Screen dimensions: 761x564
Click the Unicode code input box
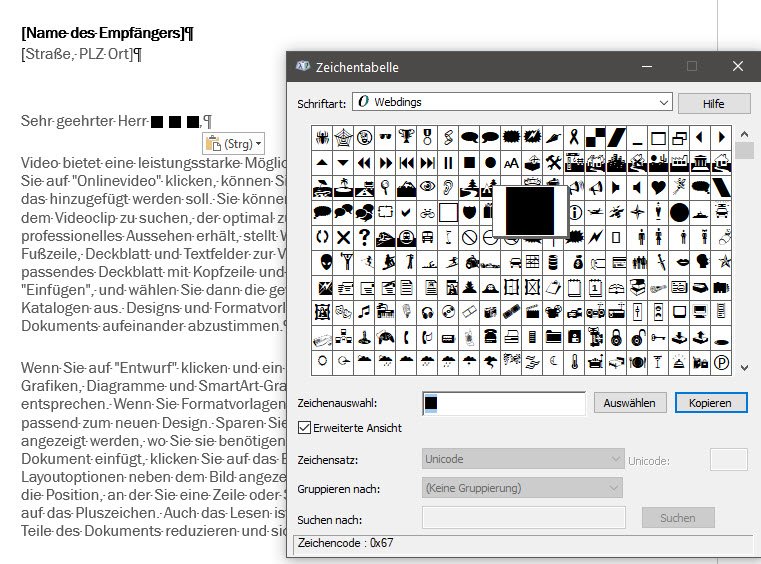point(728,460)
